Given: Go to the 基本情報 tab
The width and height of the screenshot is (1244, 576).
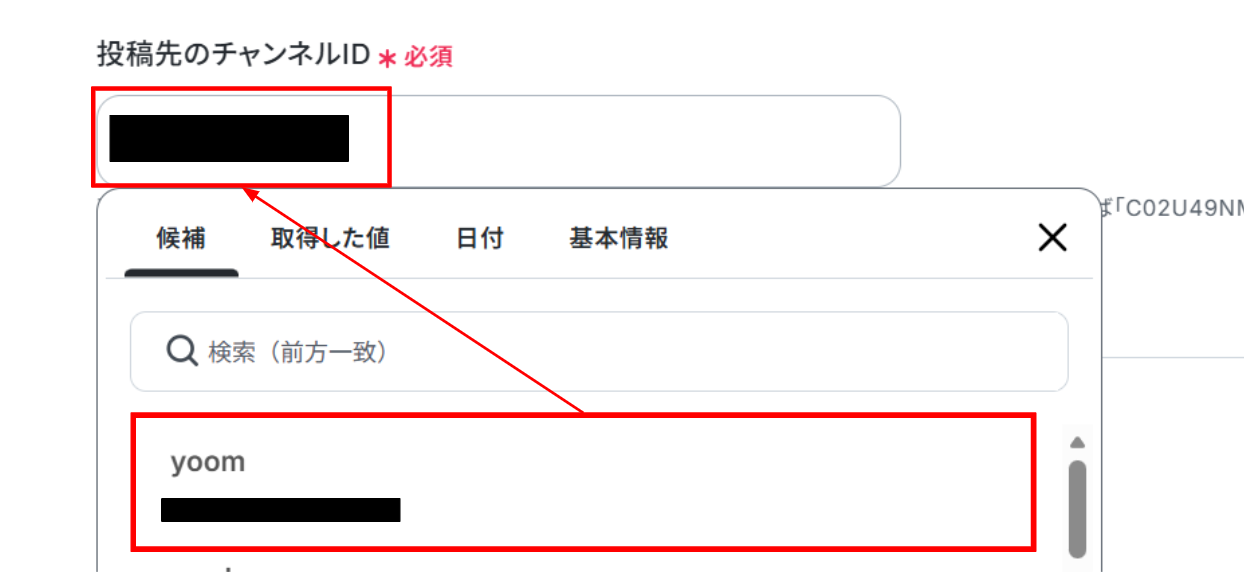Looking at the screenshot, I should pos(619,238).
